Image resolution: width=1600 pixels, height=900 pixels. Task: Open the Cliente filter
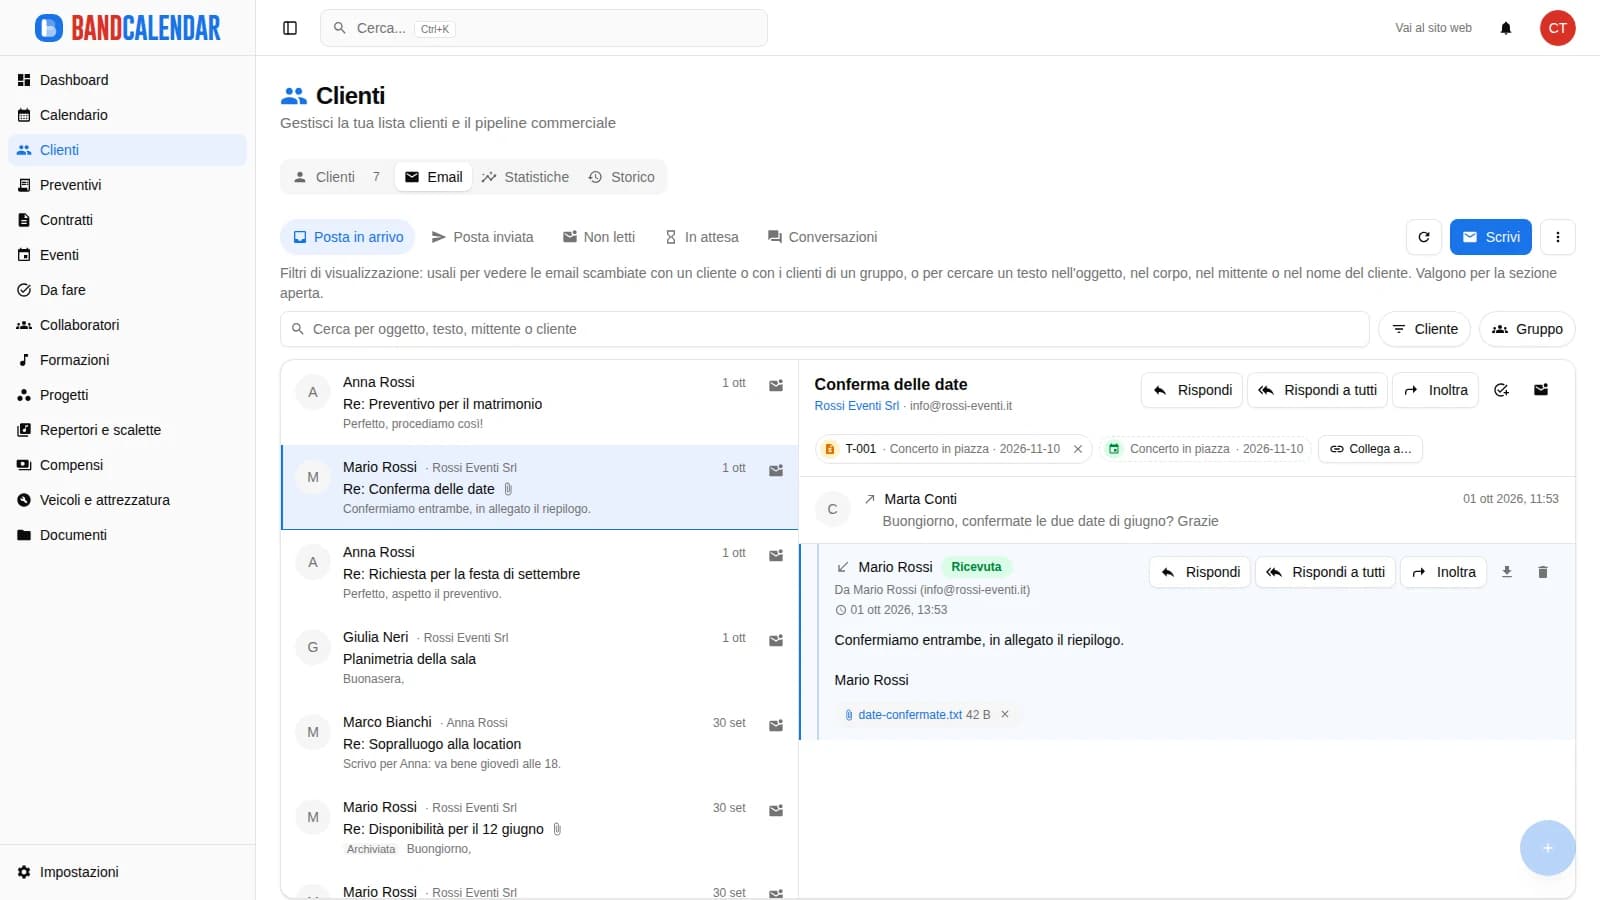click(1424, 329)
